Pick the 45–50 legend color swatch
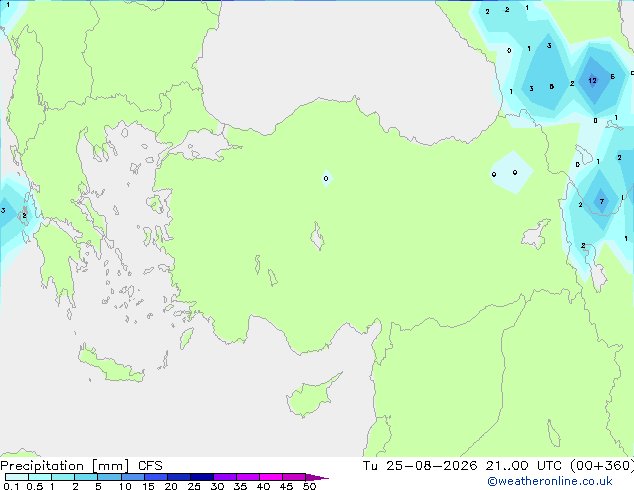Image resolution: width=634 pixels, height=490 pixels. (x=294, y=477)
